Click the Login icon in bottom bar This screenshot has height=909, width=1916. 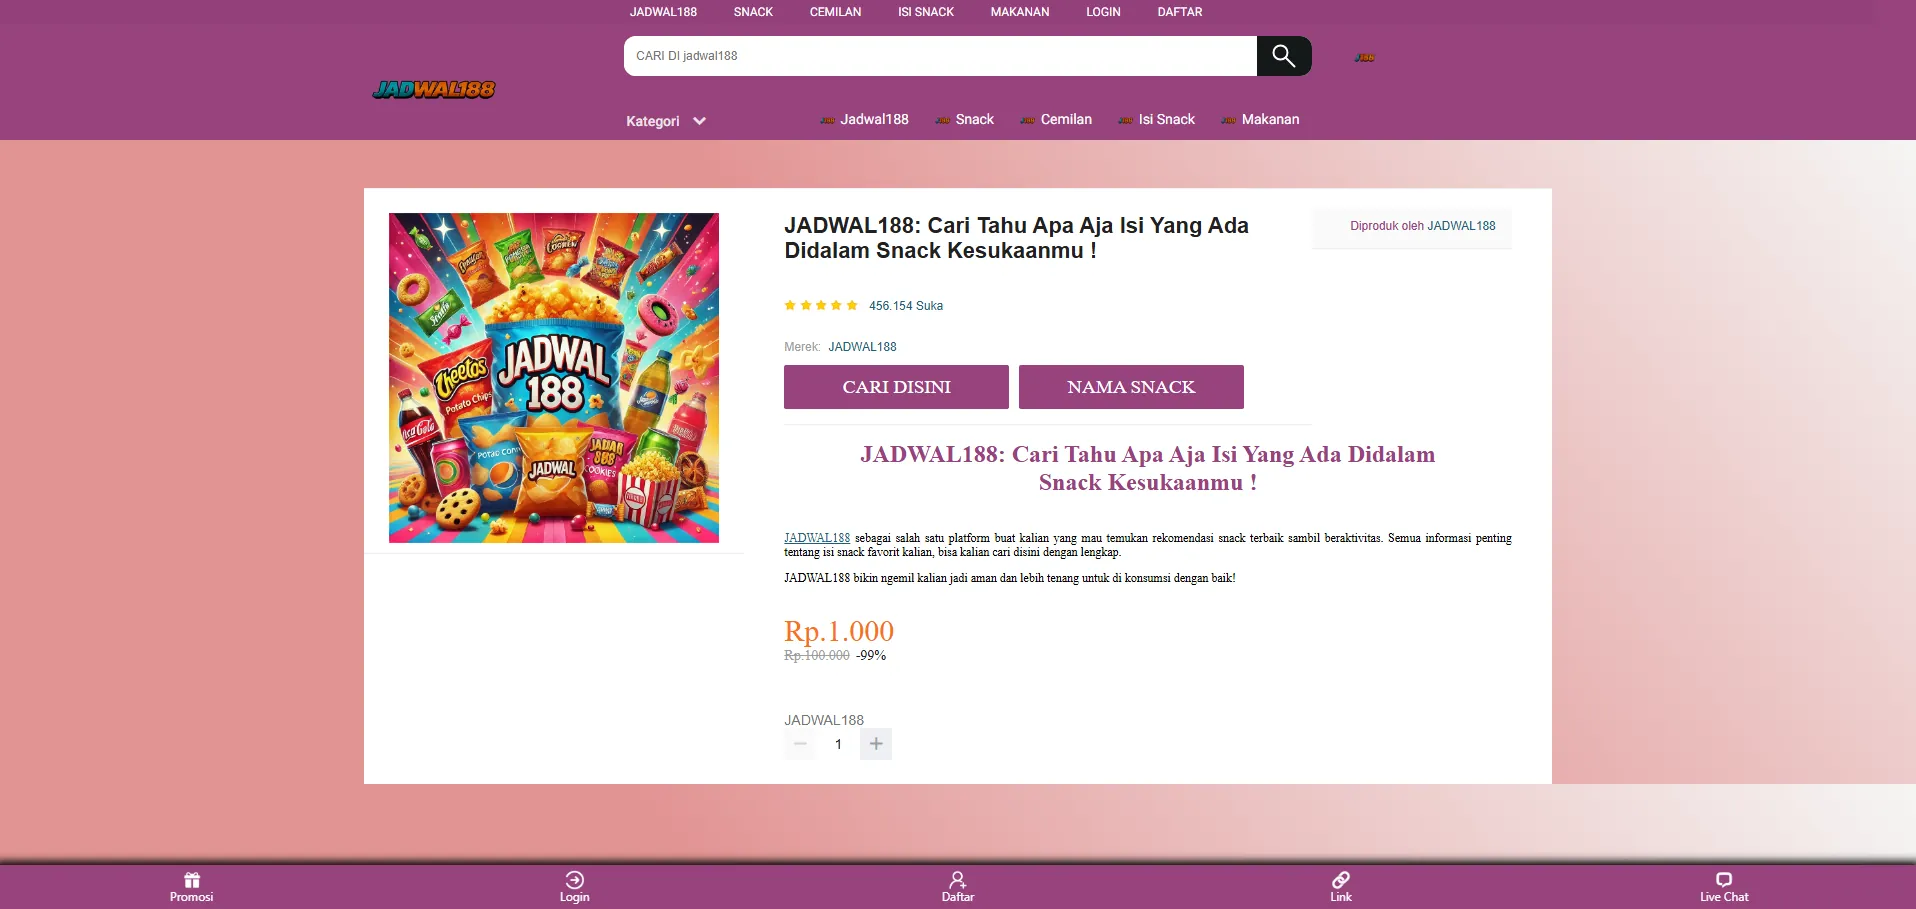(574, 880)
